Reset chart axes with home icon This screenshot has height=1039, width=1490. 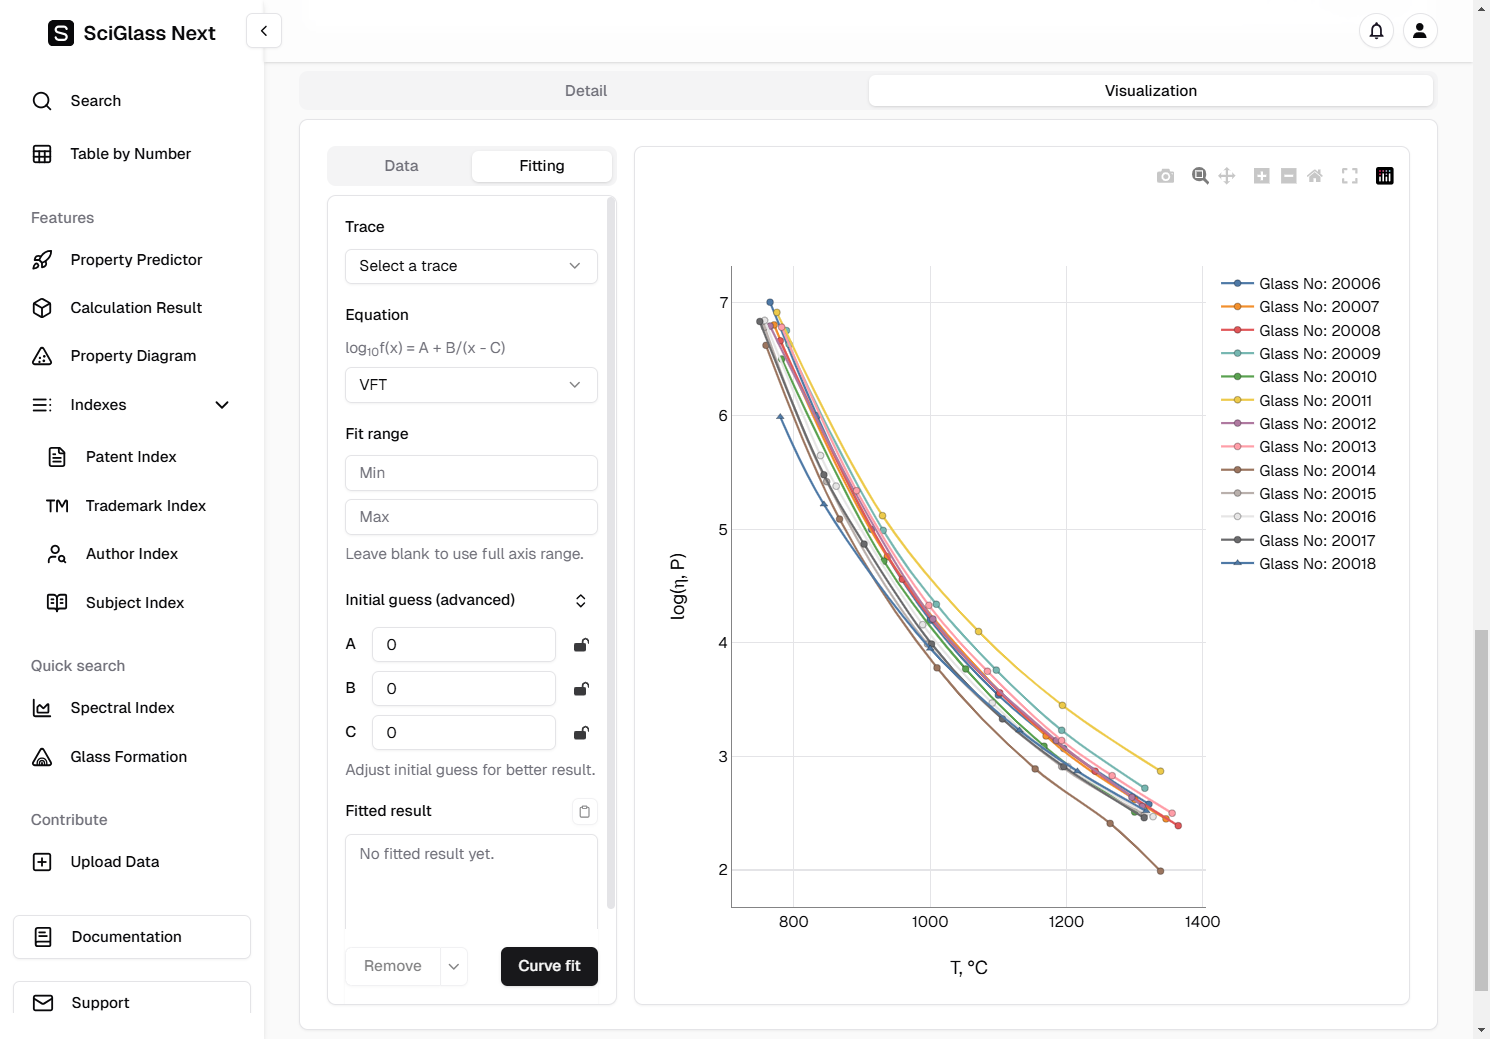[x=1315, y=176]
